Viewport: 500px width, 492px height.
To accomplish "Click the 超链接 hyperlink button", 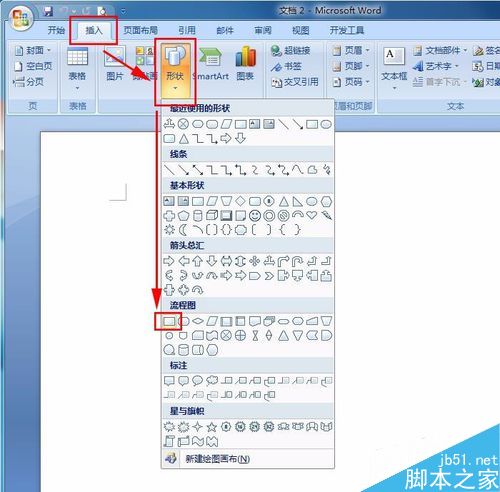I will point(291,51).
